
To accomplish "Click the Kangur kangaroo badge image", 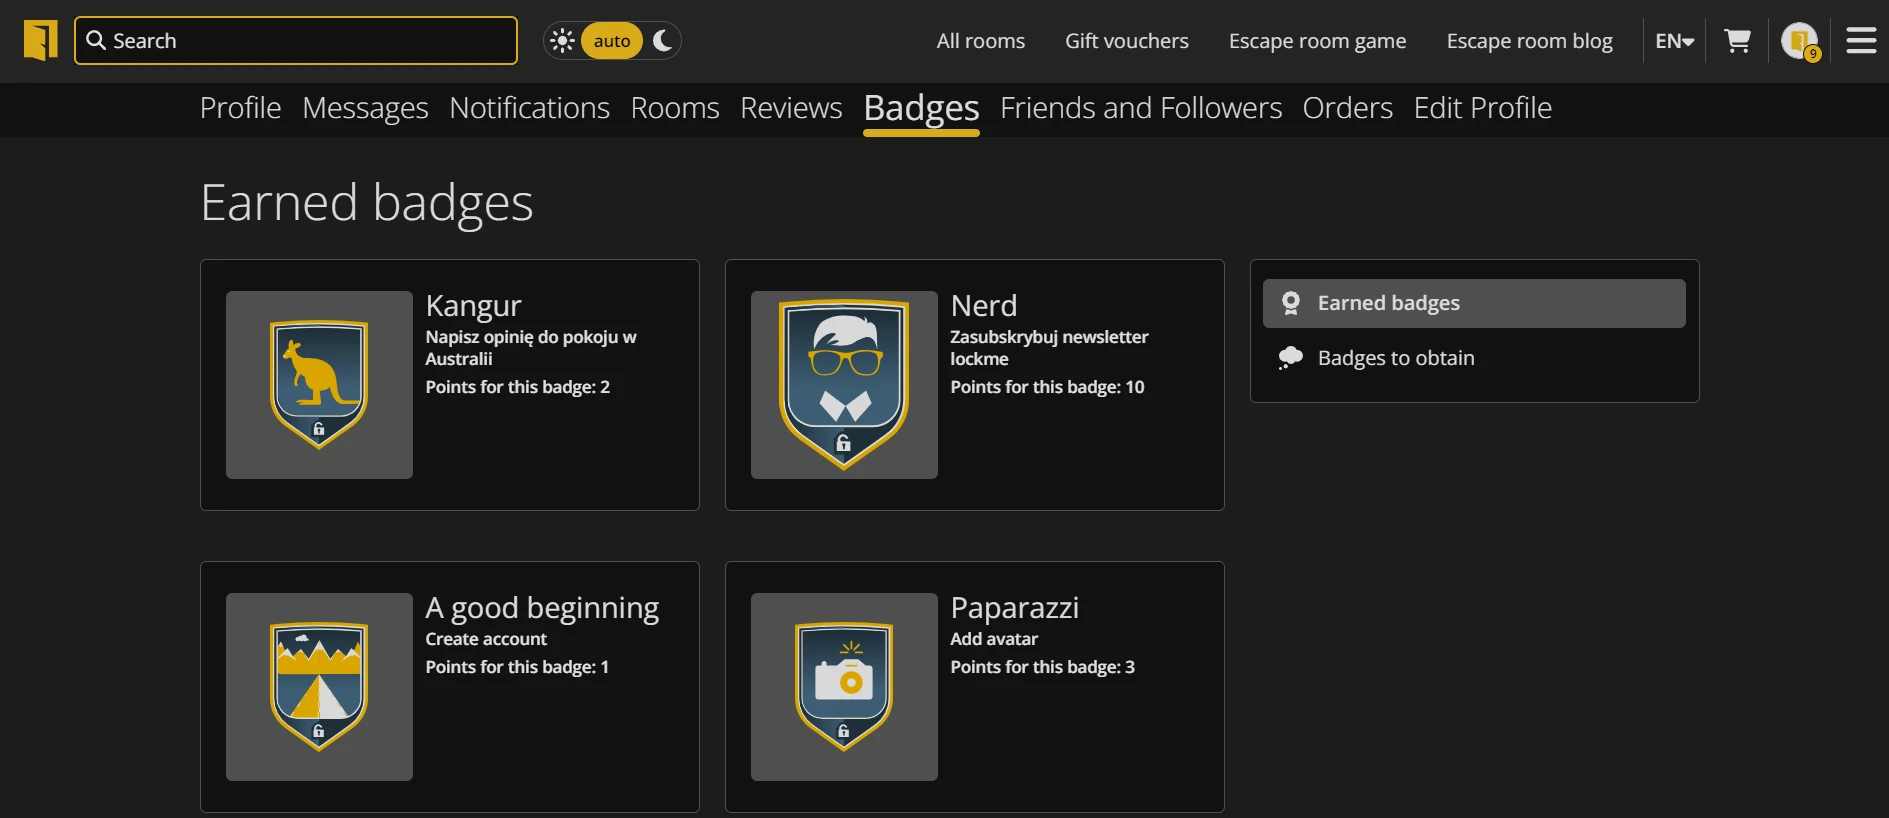I will pos(319,385).
